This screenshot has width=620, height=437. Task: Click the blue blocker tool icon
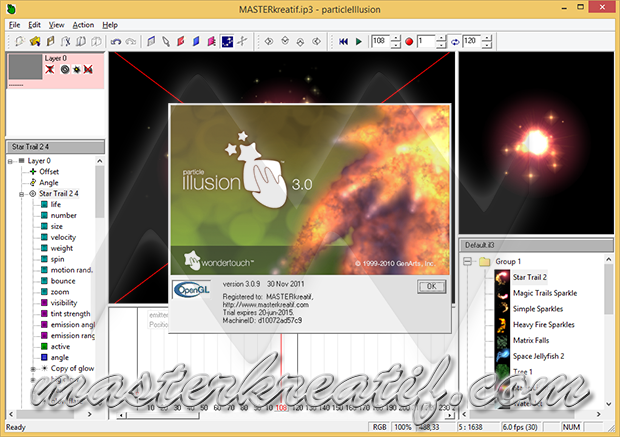pyautogui.click(x=196, y=41)
